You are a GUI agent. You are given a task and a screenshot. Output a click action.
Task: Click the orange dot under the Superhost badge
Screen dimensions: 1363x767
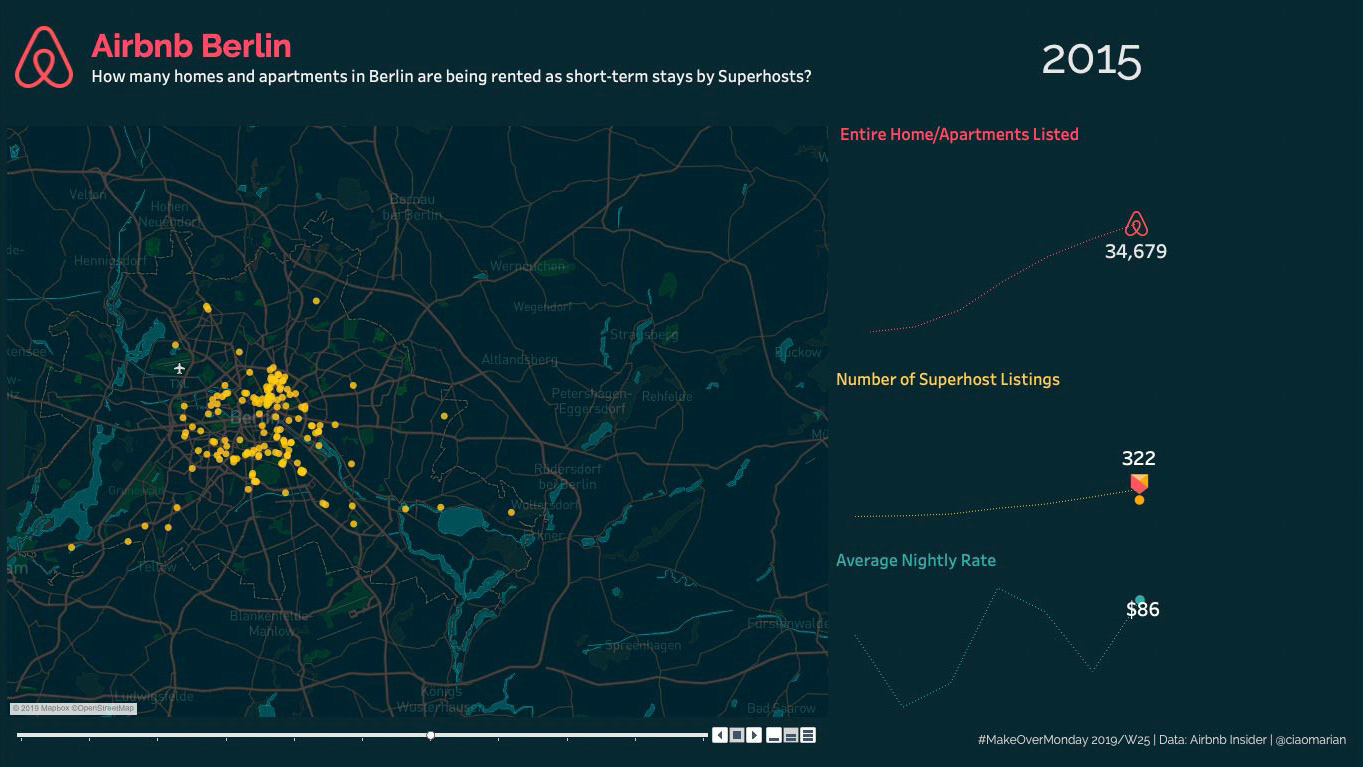coord(1139,499)
